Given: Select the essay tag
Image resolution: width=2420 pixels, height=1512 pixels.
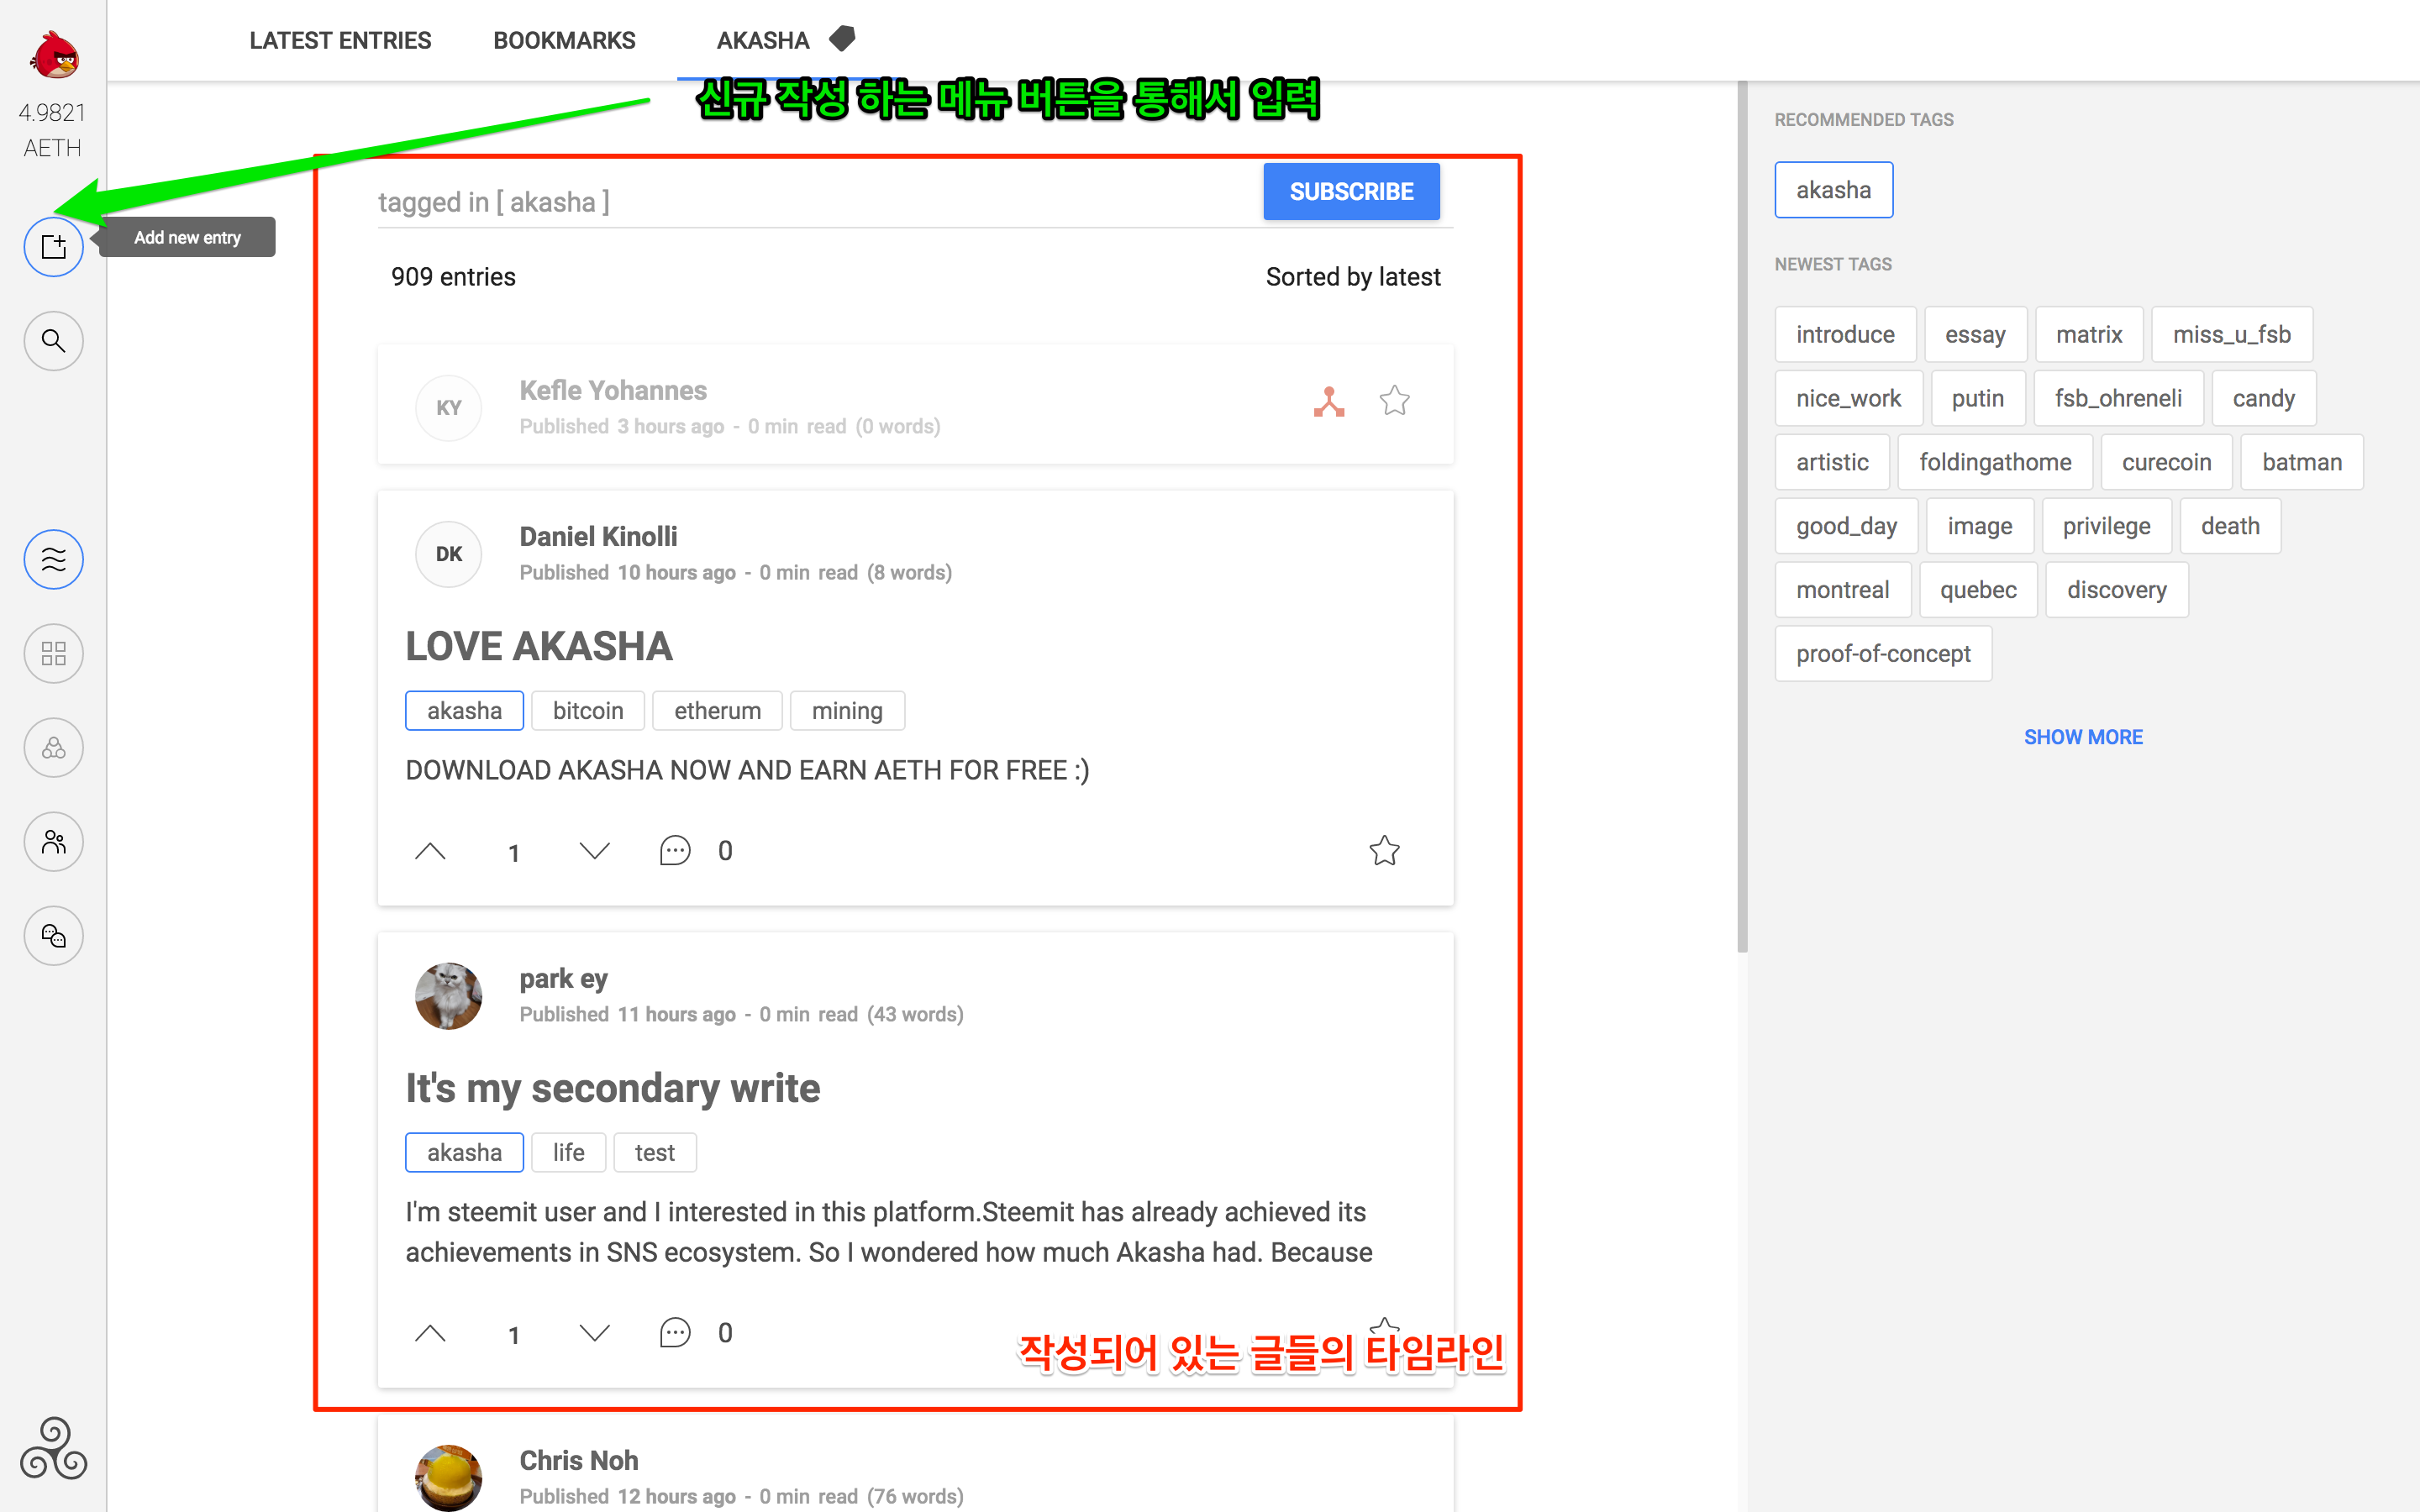Looking at the screenshot, I should pos(1975,334).
